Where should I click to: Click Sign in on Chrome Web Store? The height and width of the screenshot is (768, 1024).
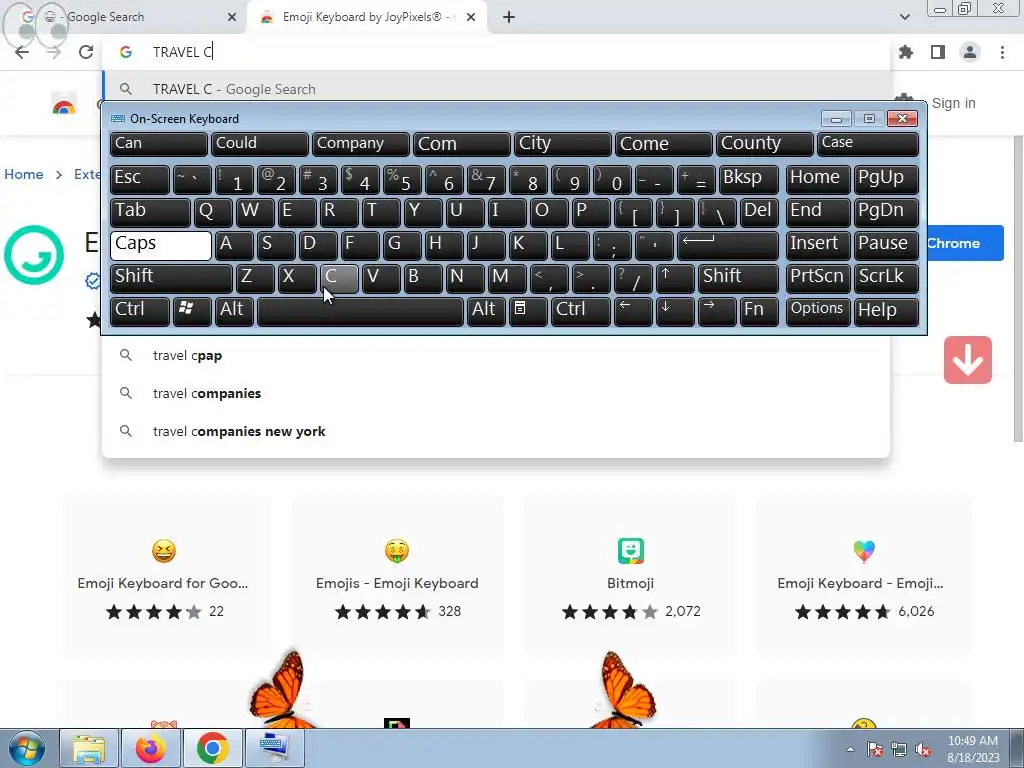pos(953,103)
